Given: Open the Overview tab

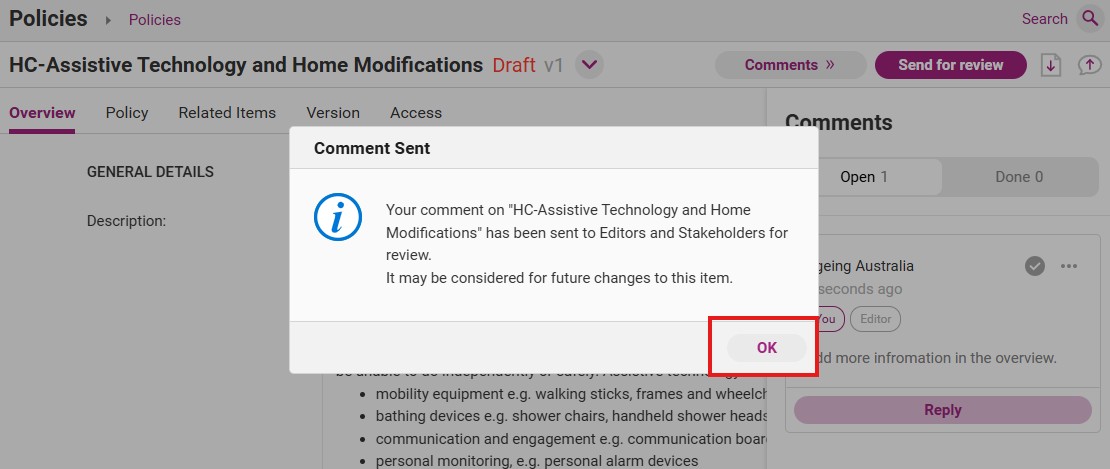Looking at the screenshot, I should tap(42, 113).
